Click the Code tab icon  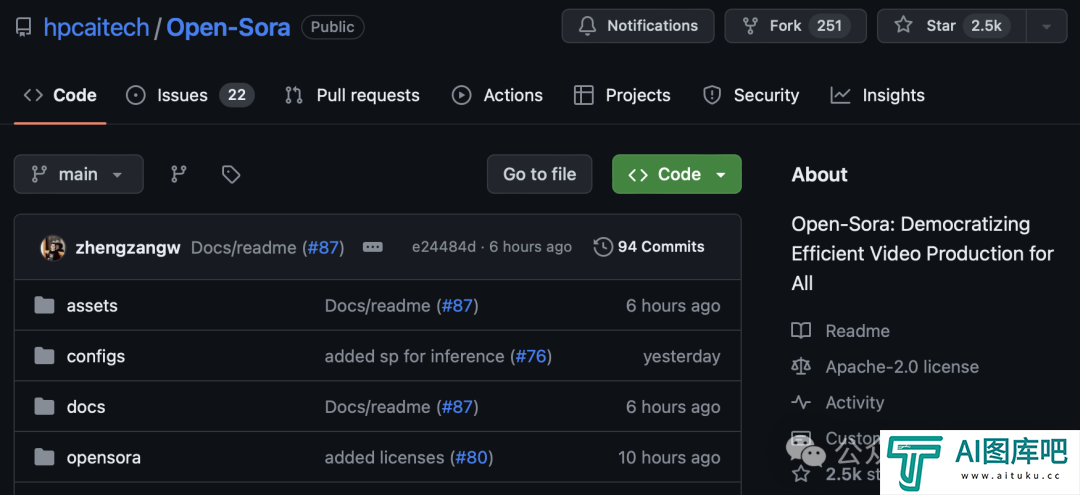(33, 95)
